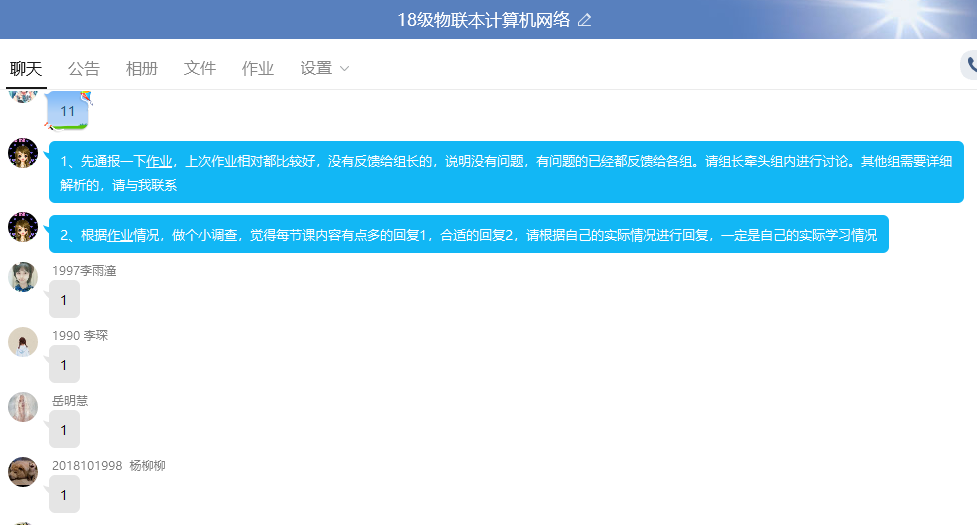The height and width of the screenshot is (525, 977).
Task: Open the 文件 tab
Action: click(x=200, y=69)
